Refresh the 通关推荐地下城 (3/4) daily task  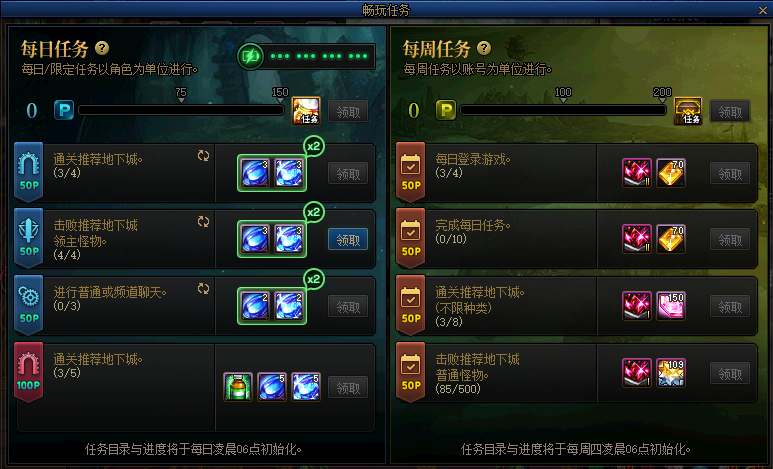203,156
